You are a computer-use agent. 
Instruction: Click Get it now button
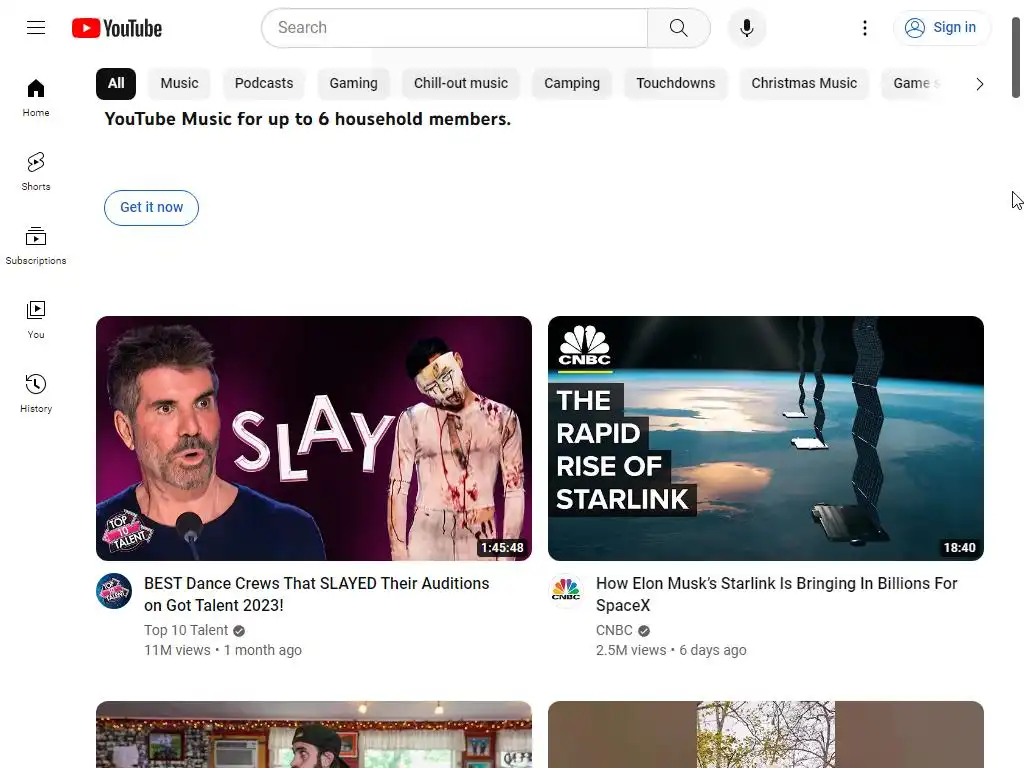click(x=152, y=208)
